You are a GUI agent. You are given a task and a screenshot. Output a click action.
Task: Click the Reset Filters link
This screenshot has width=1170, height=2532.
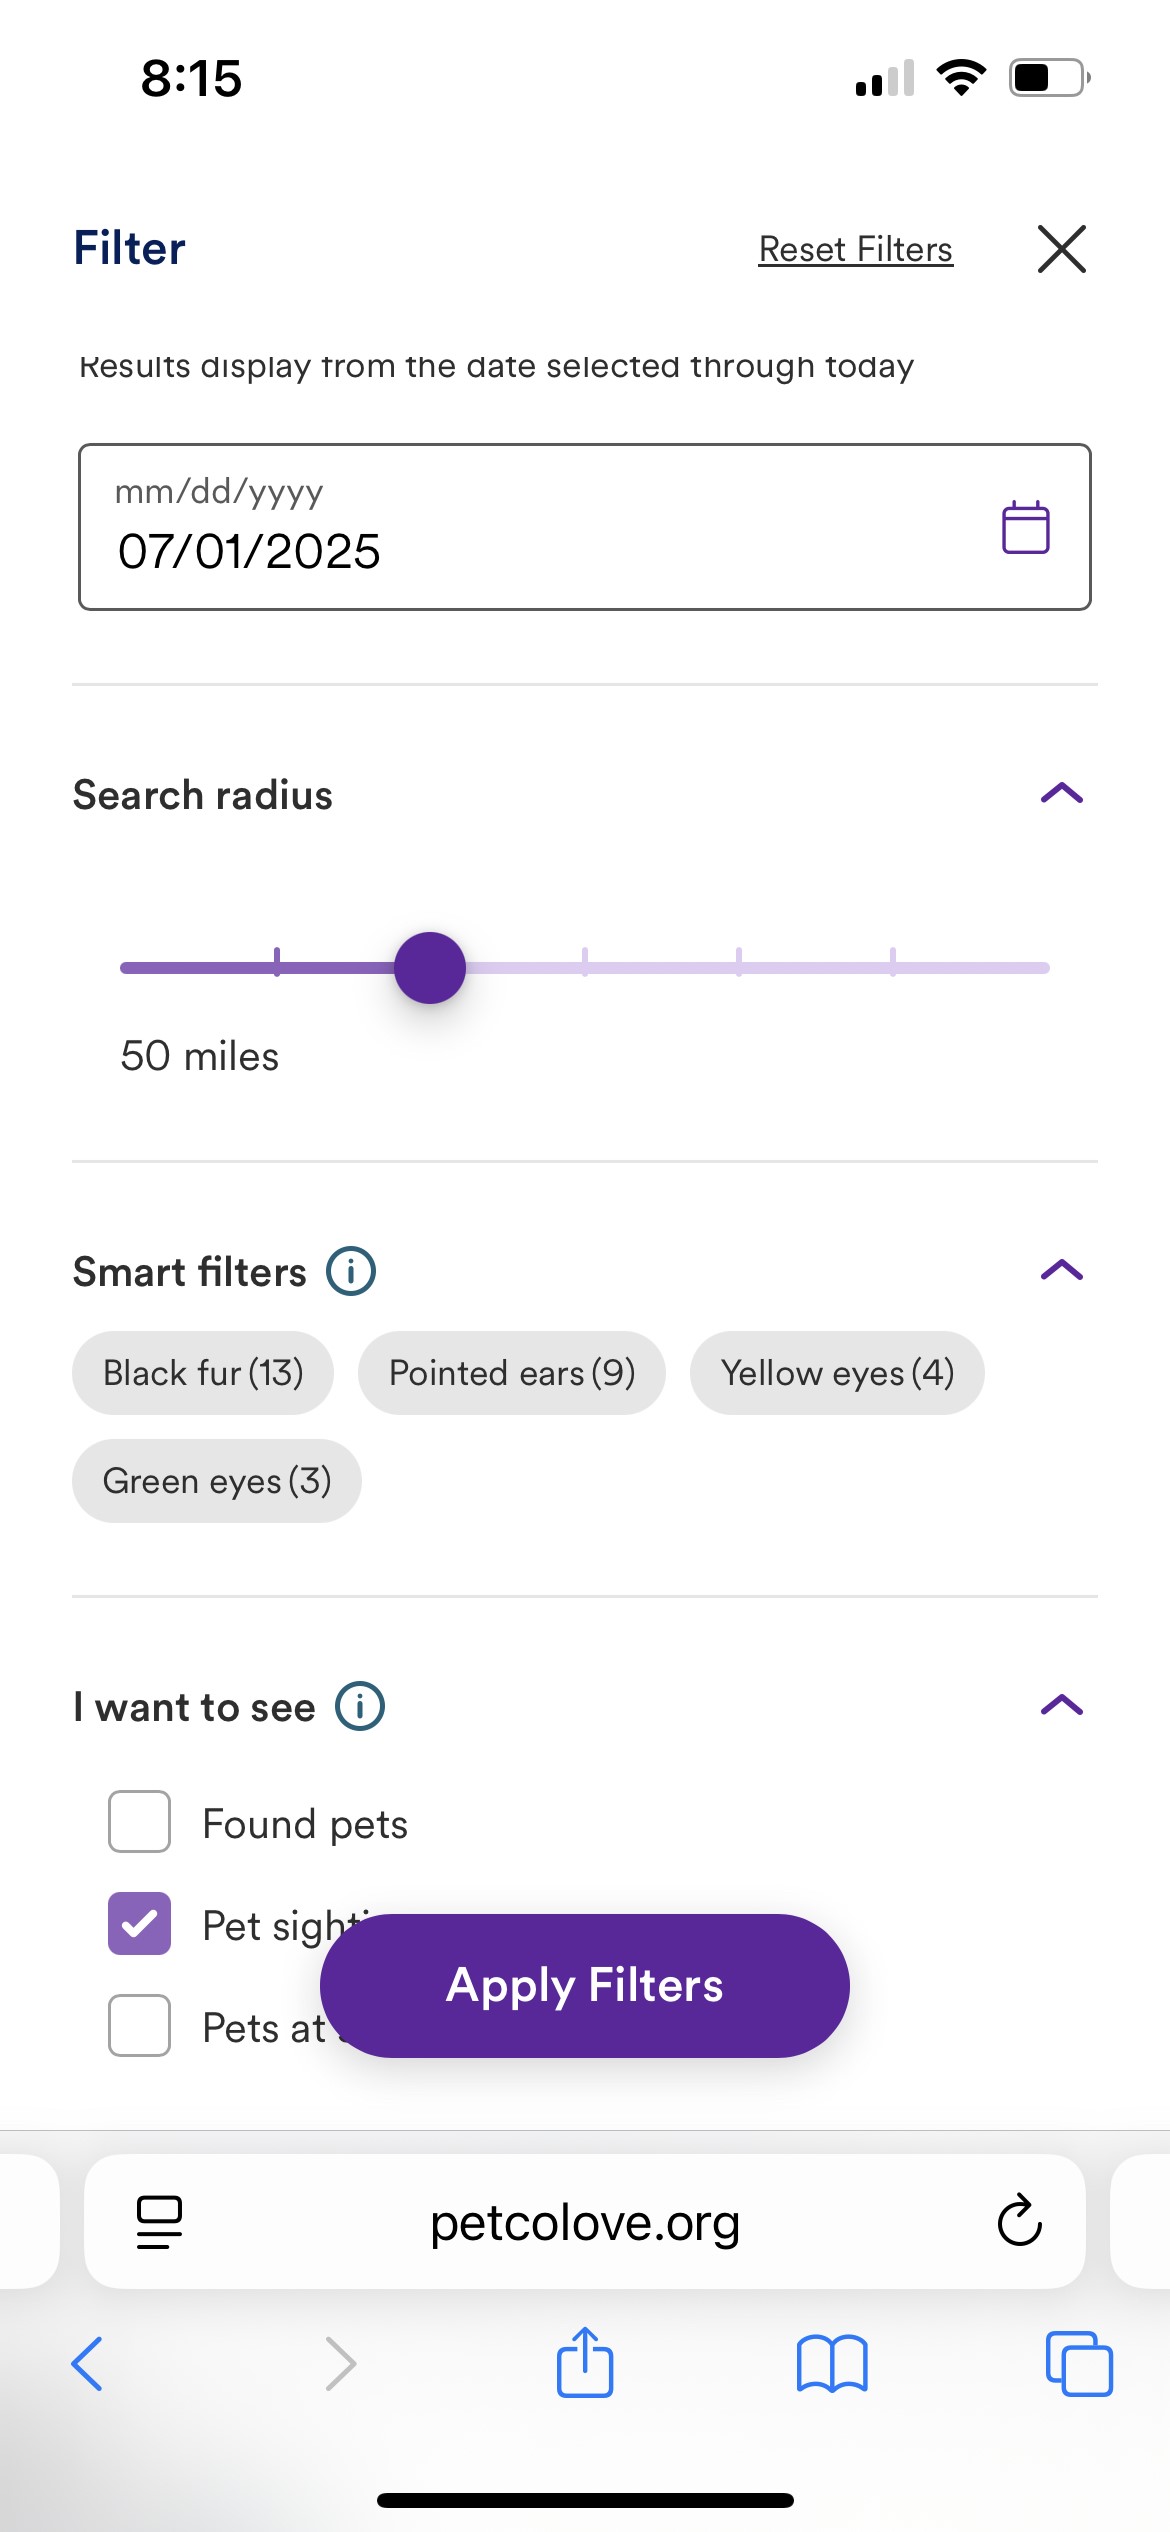[856, 249]
